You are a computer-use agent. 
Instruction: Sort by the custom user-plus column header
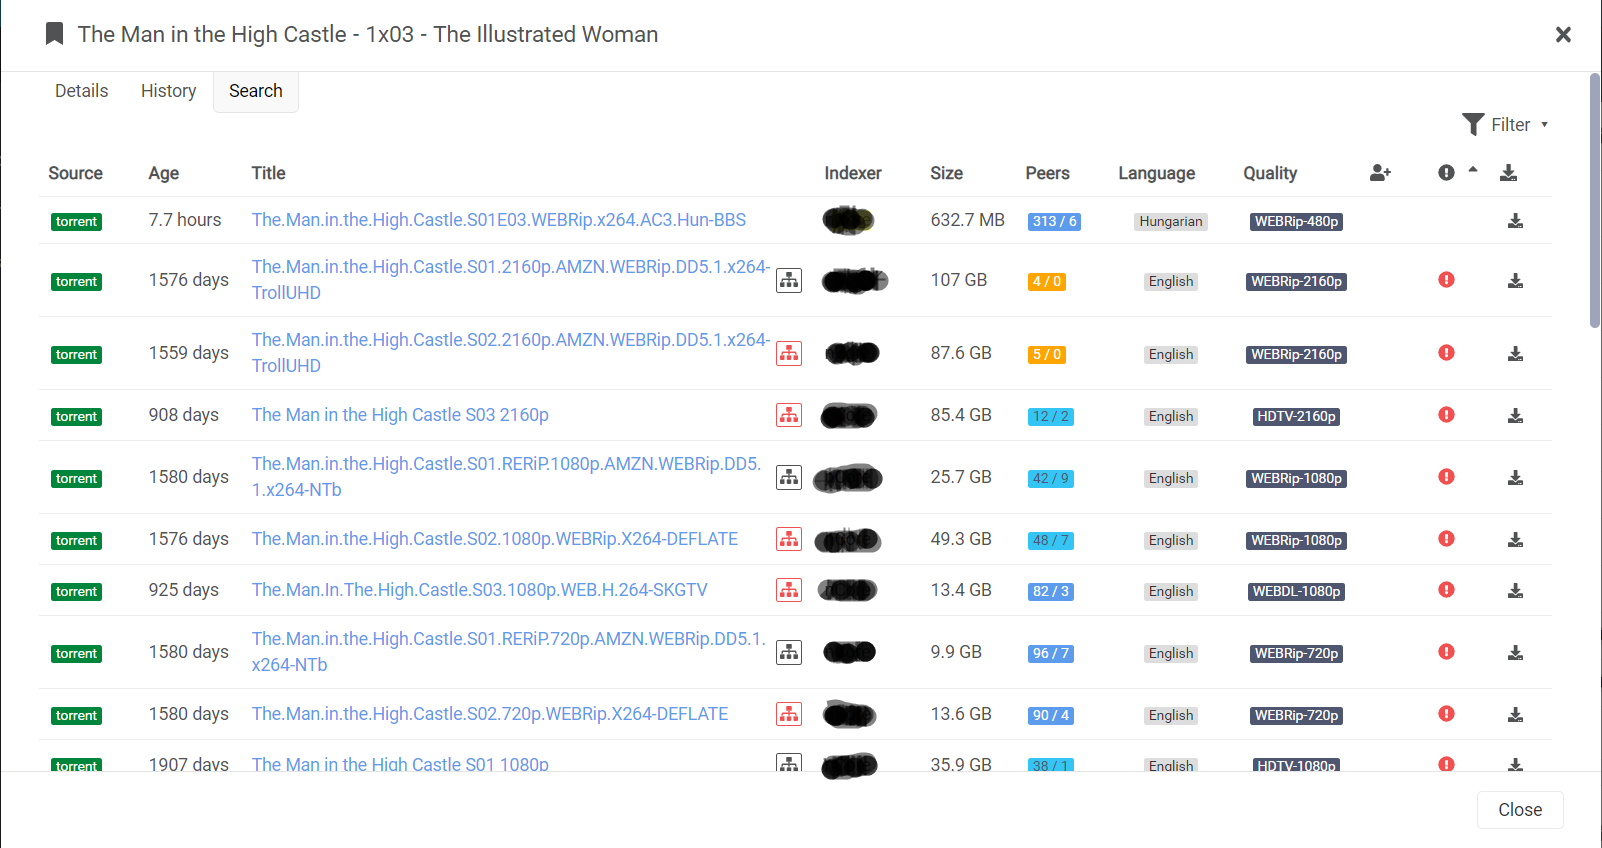pyautogui.click(x=1380, y=173)
